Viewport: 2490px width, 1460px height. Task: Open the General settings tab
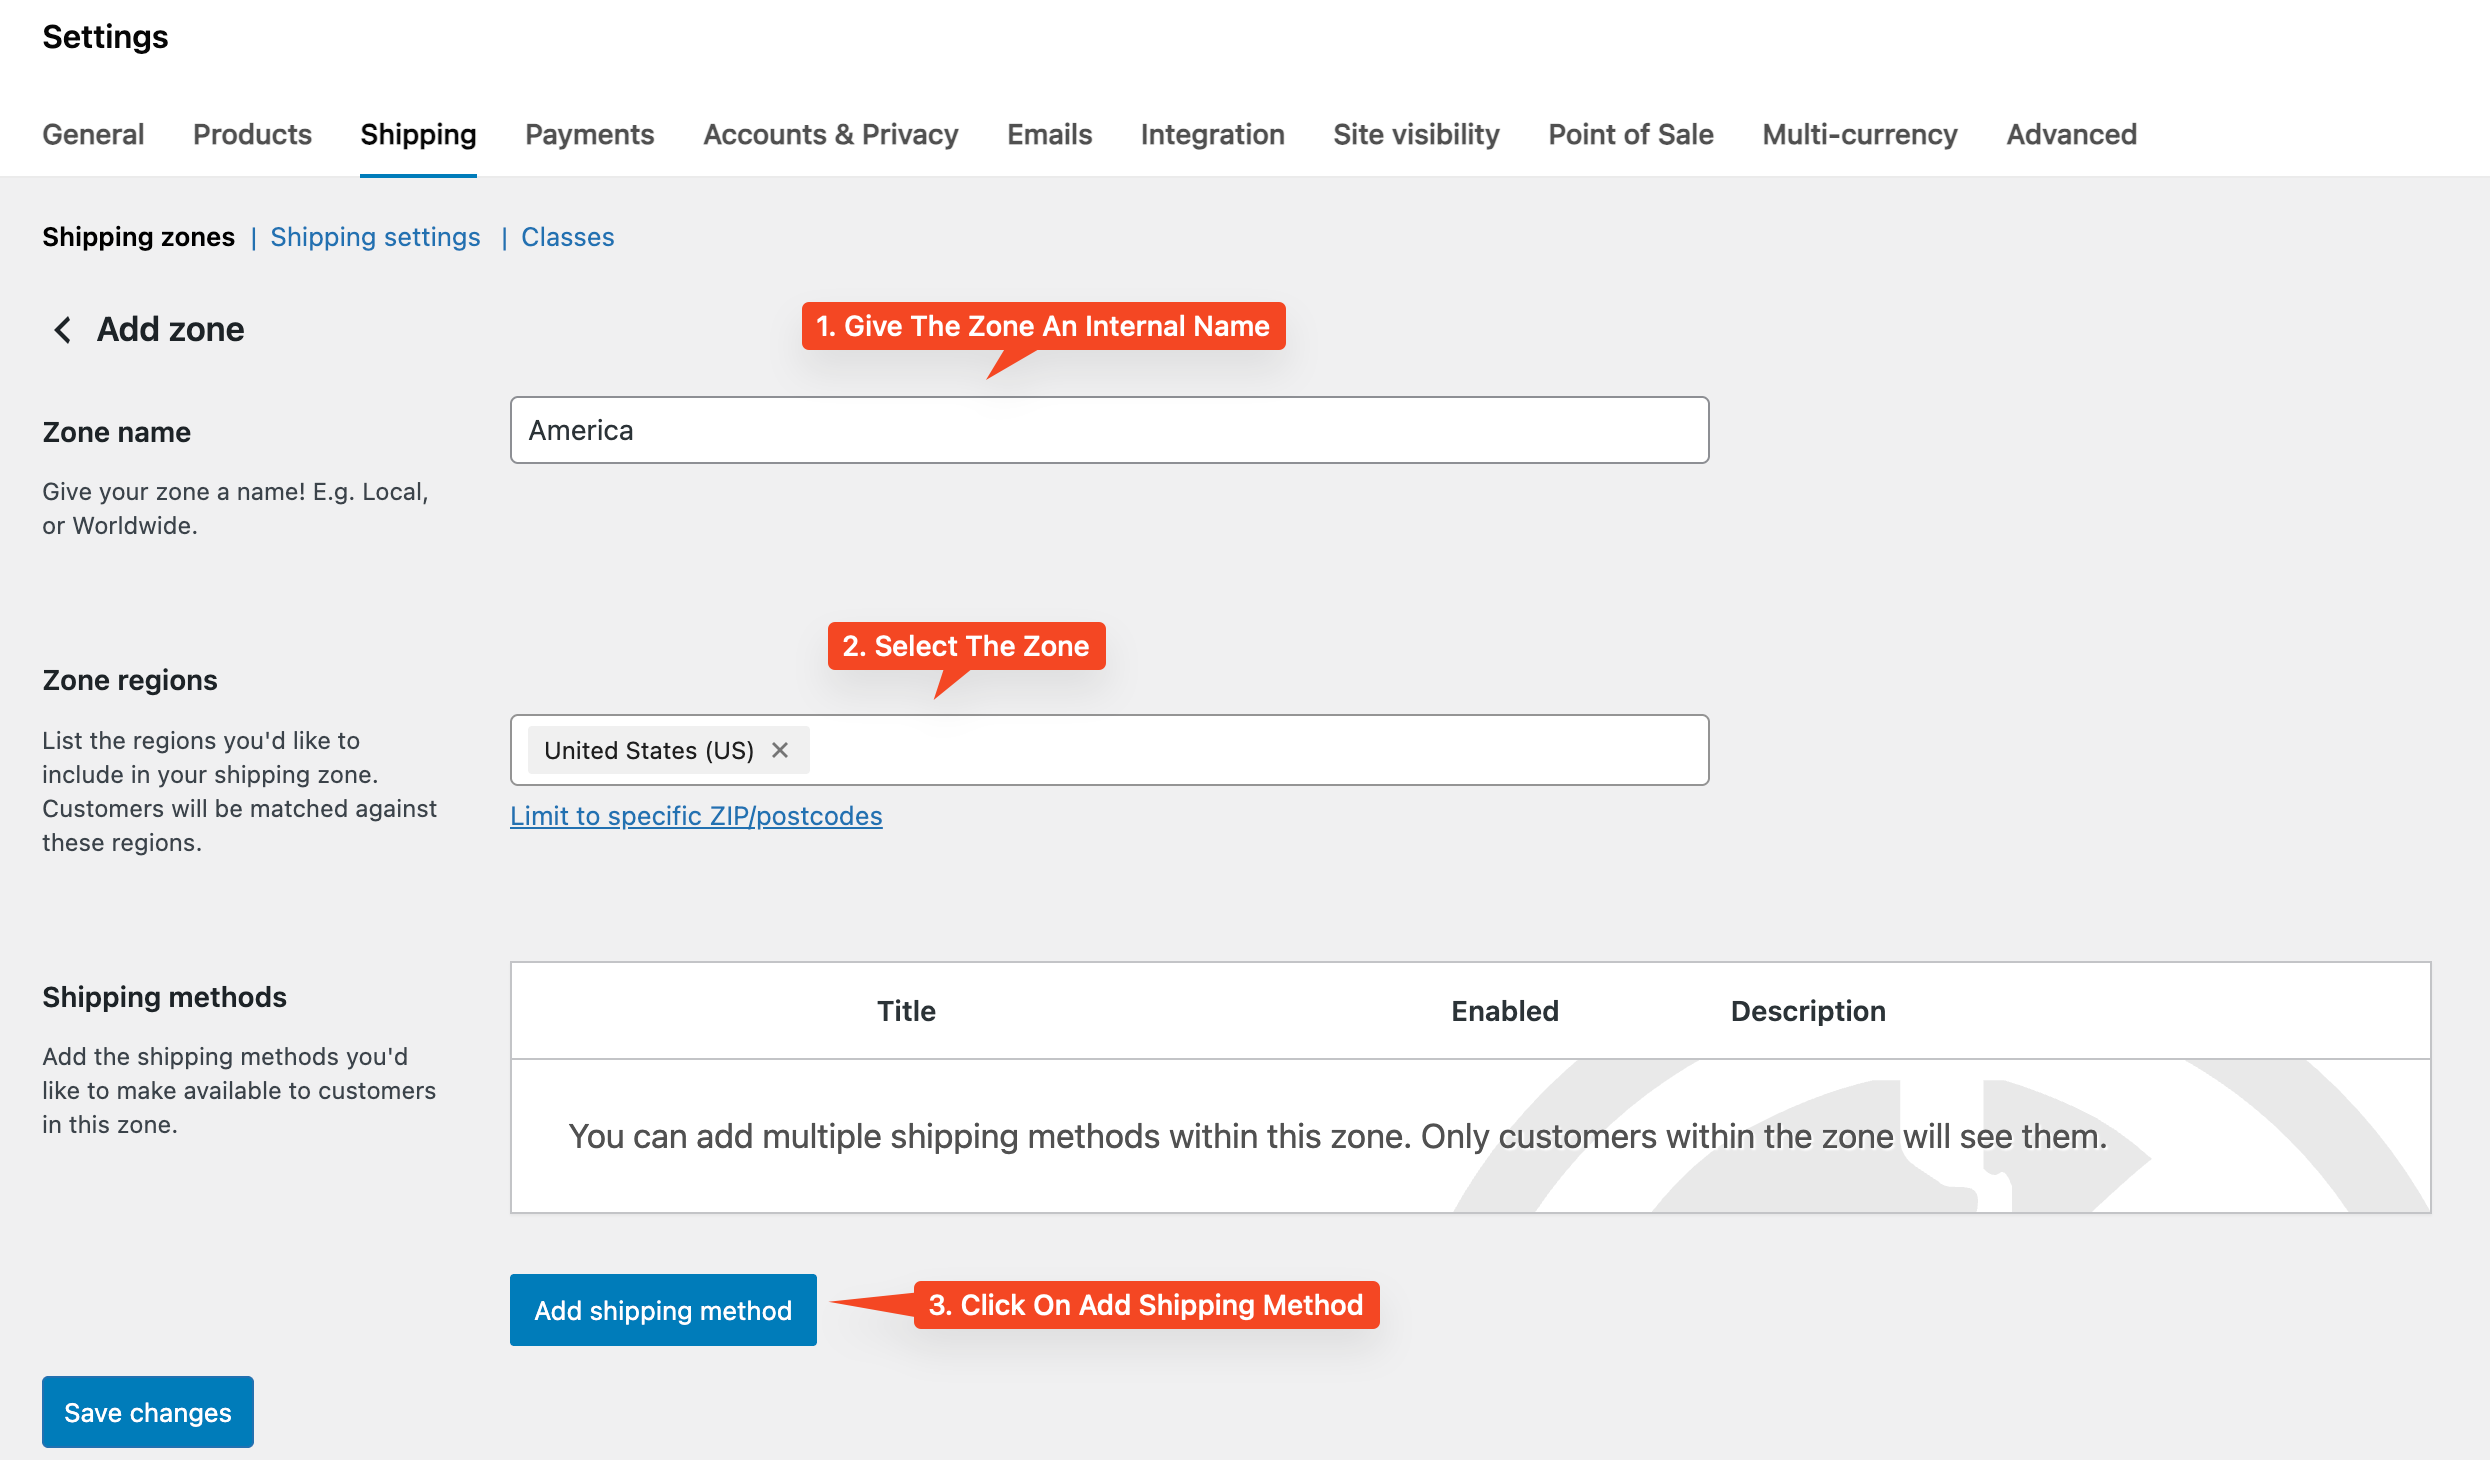point(93,134)
